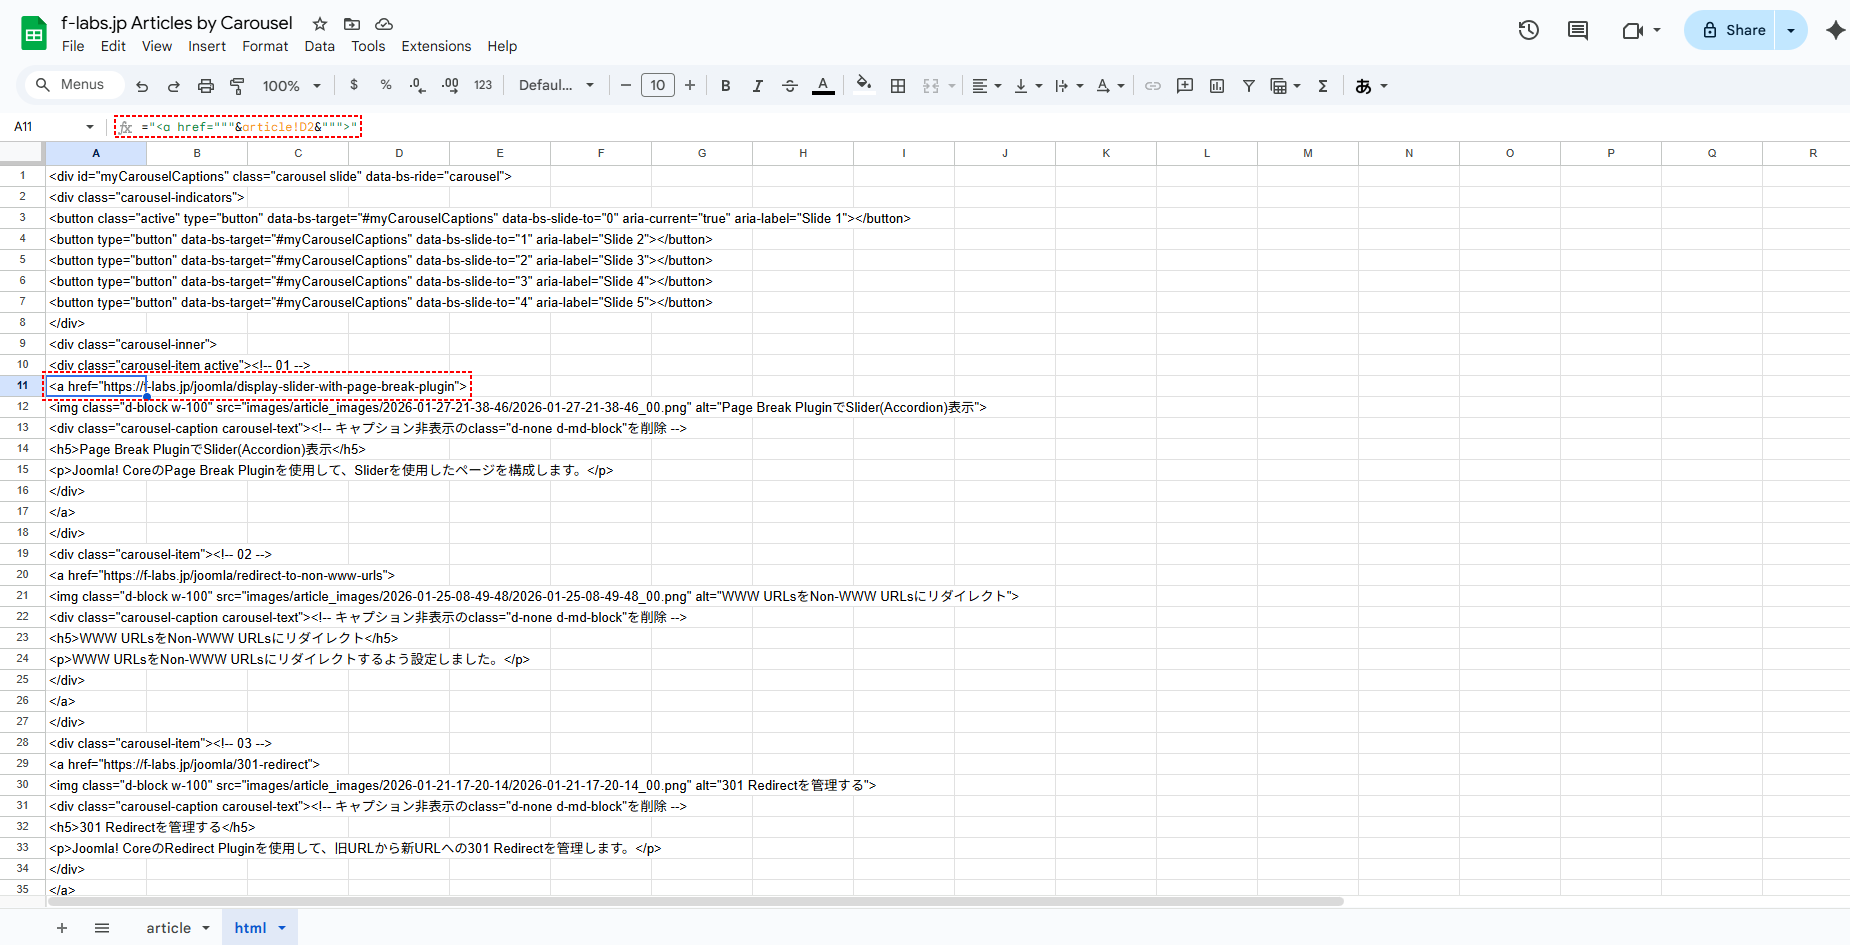
Task: Toggle italic formatting
Action: pyautogui.click(x=757, y=86)
